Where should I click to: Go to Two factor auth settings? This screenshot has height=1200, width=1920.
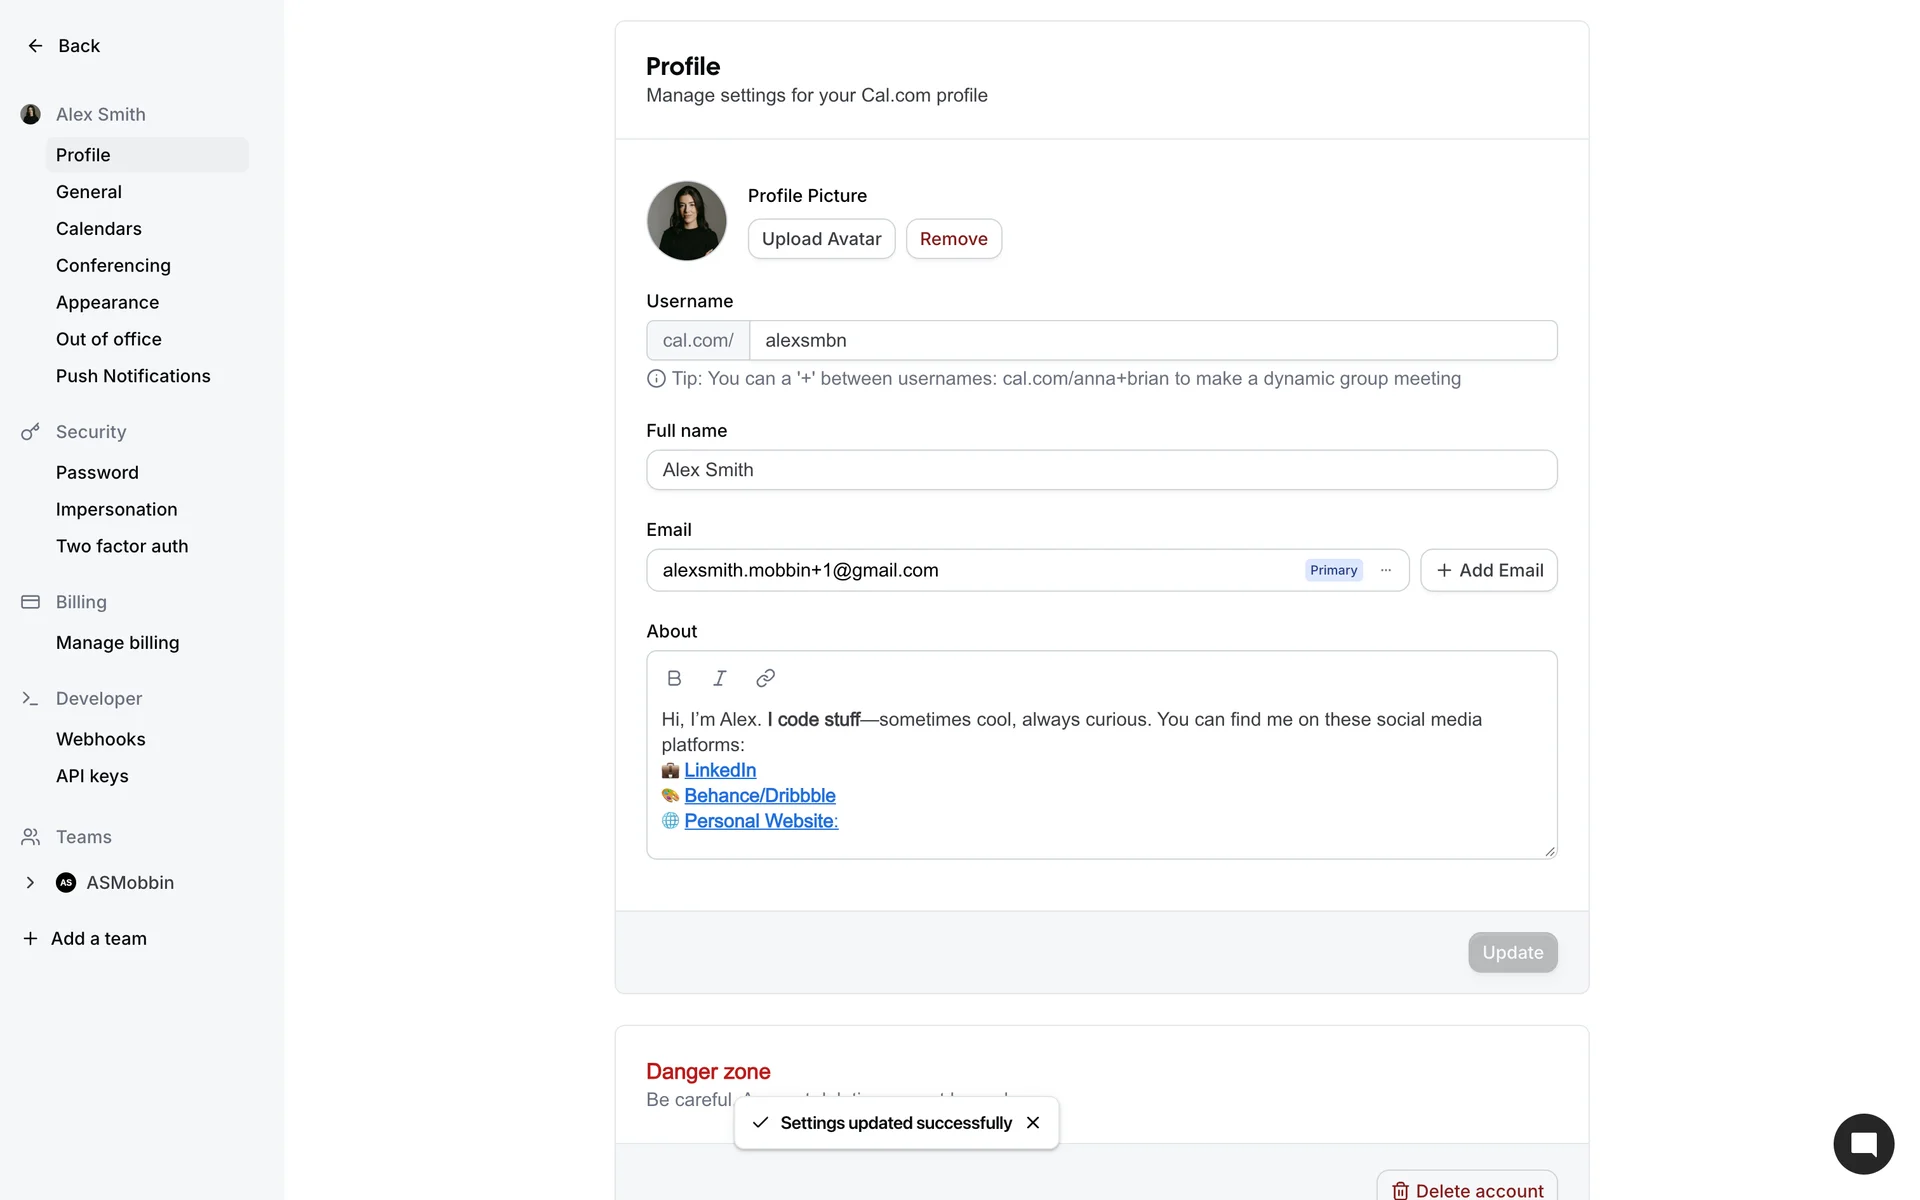122,546
